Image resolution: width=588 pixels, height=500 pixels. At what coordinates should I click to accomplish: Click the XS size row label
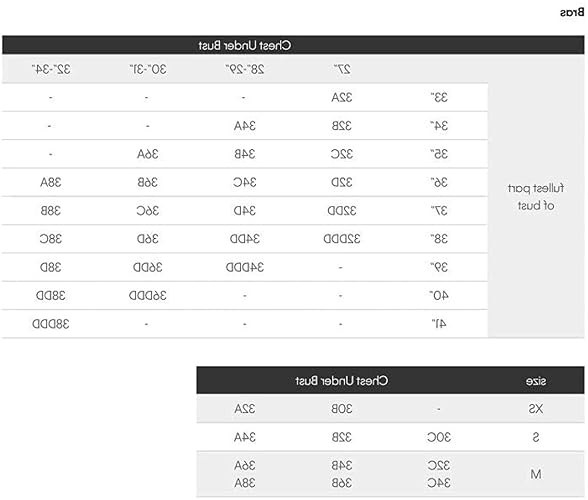[x=536, y=409]
